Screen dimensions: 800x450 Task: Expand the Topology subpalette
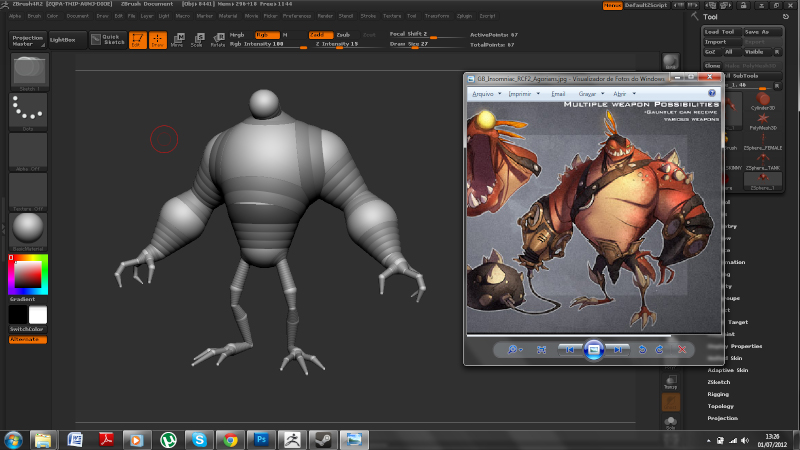coord(720,406)
